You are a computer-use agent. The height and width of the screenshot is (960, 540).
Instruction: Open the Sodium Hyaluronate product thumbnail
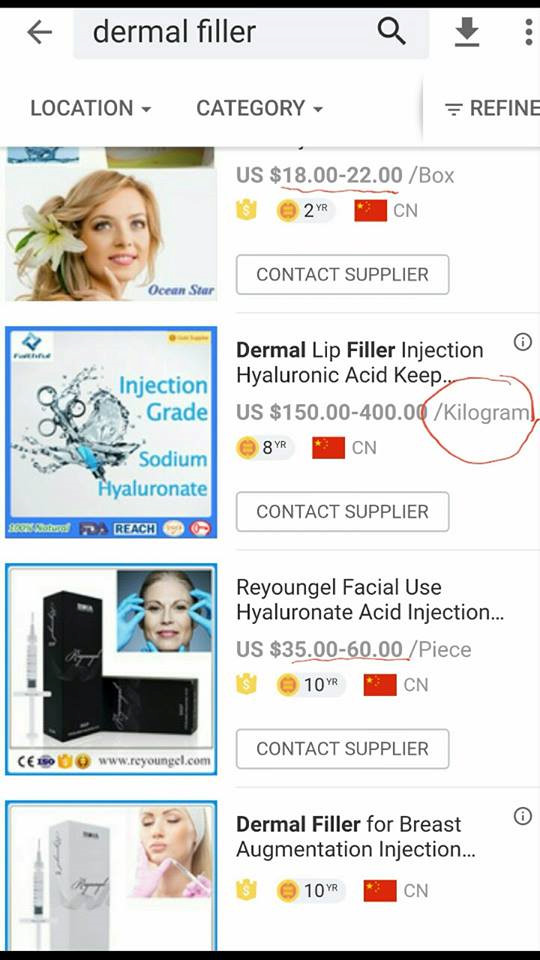coord(111,432)
